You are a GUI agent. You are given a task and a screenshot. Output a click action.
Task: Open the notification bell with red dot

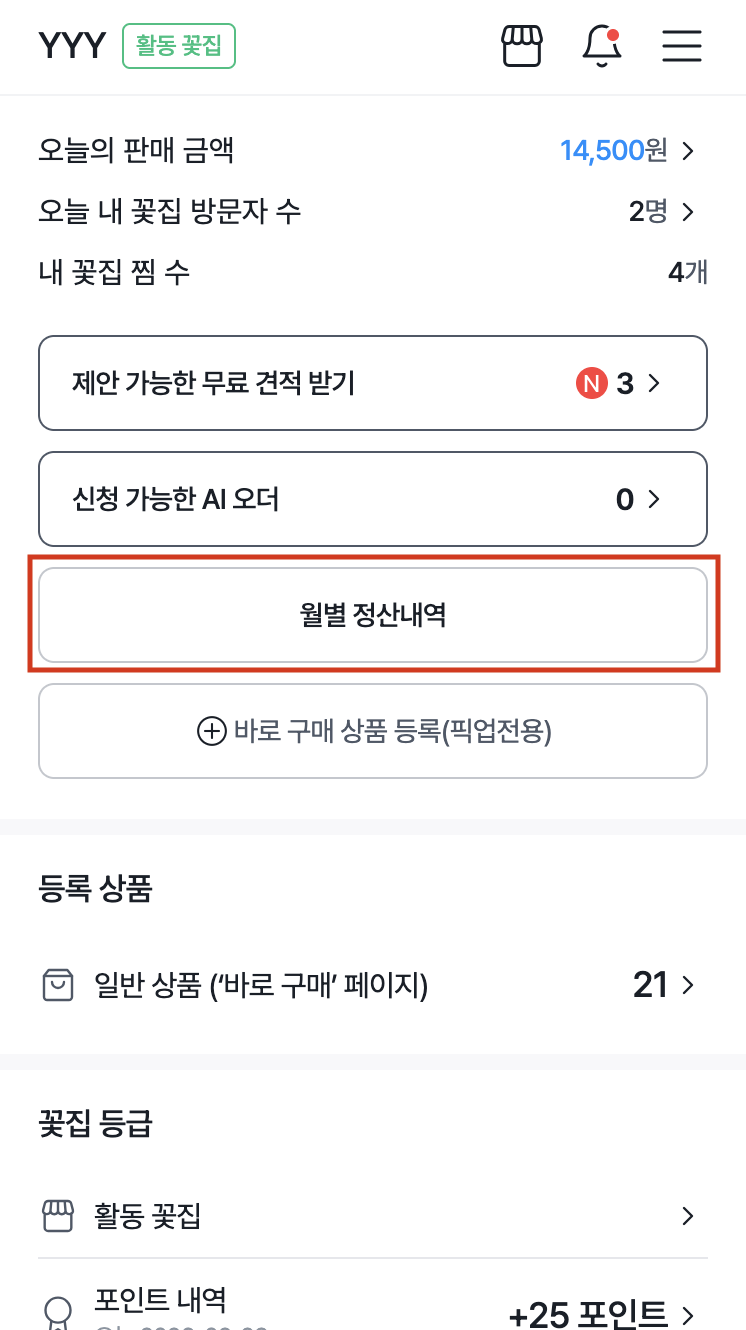tap(602, 47)
